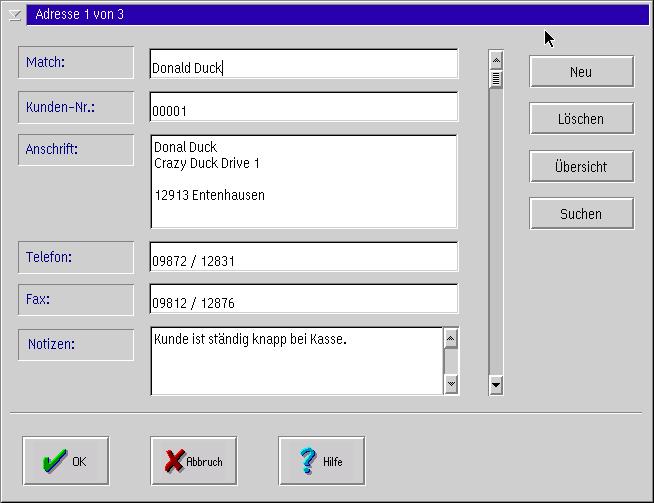Click the line 'Crazy Duck Drive 1'
This screenshot has width=654, height=503.
point(207,163)
